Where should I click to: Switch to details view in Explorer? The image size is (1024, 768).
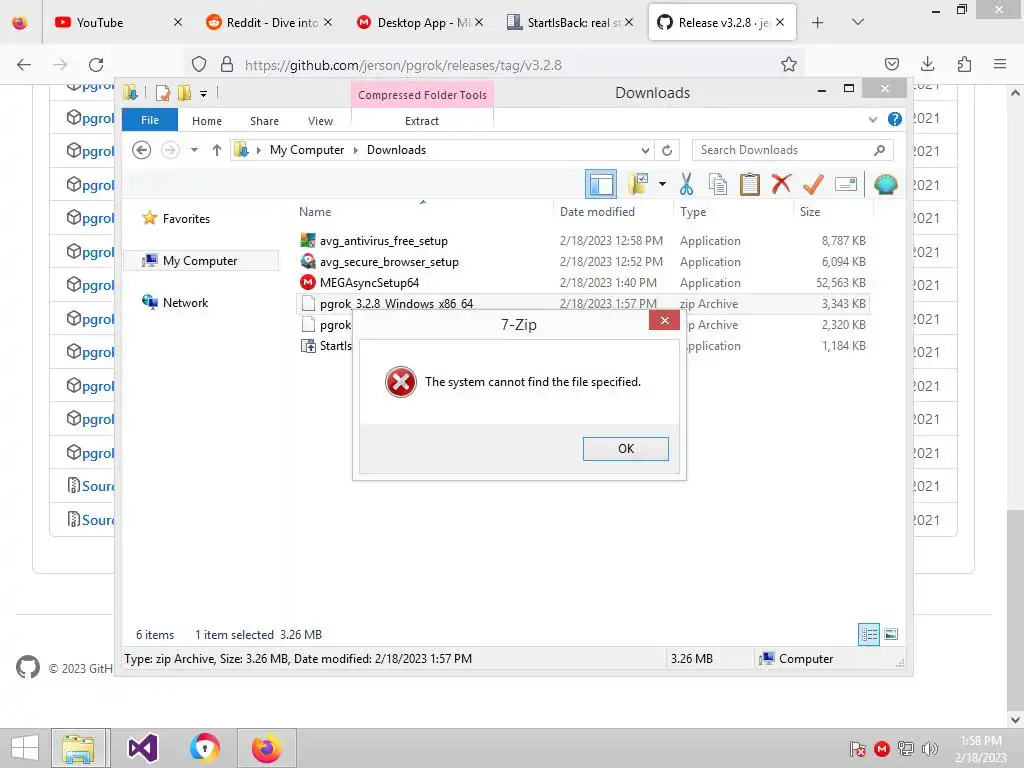coord(869,634)
